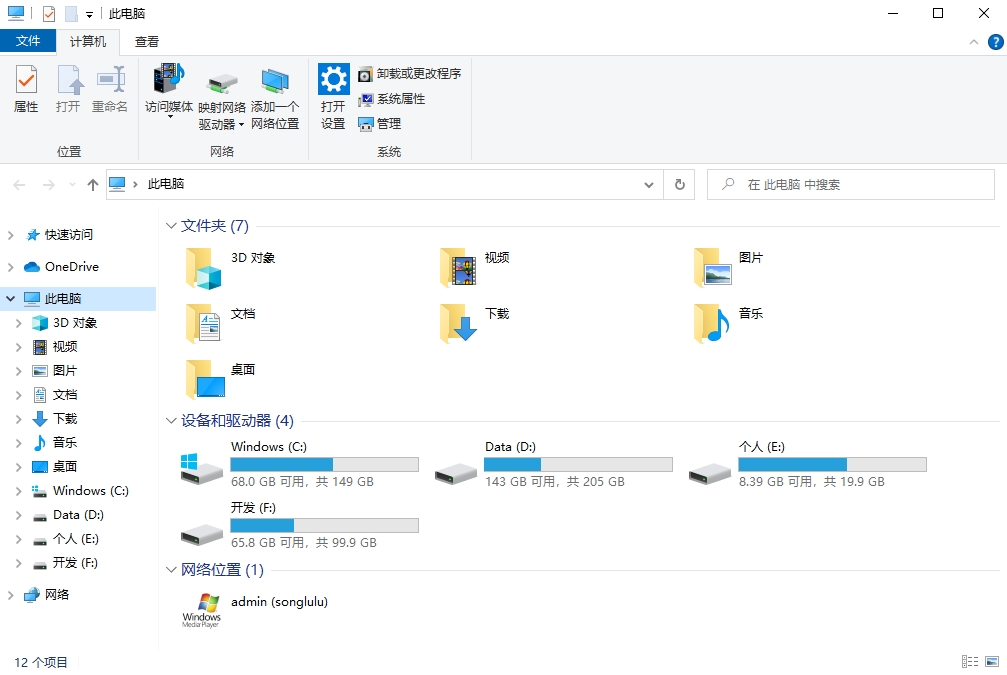Open the address bar history dropdown
The image size is (1007, 675).
point(649,185)
